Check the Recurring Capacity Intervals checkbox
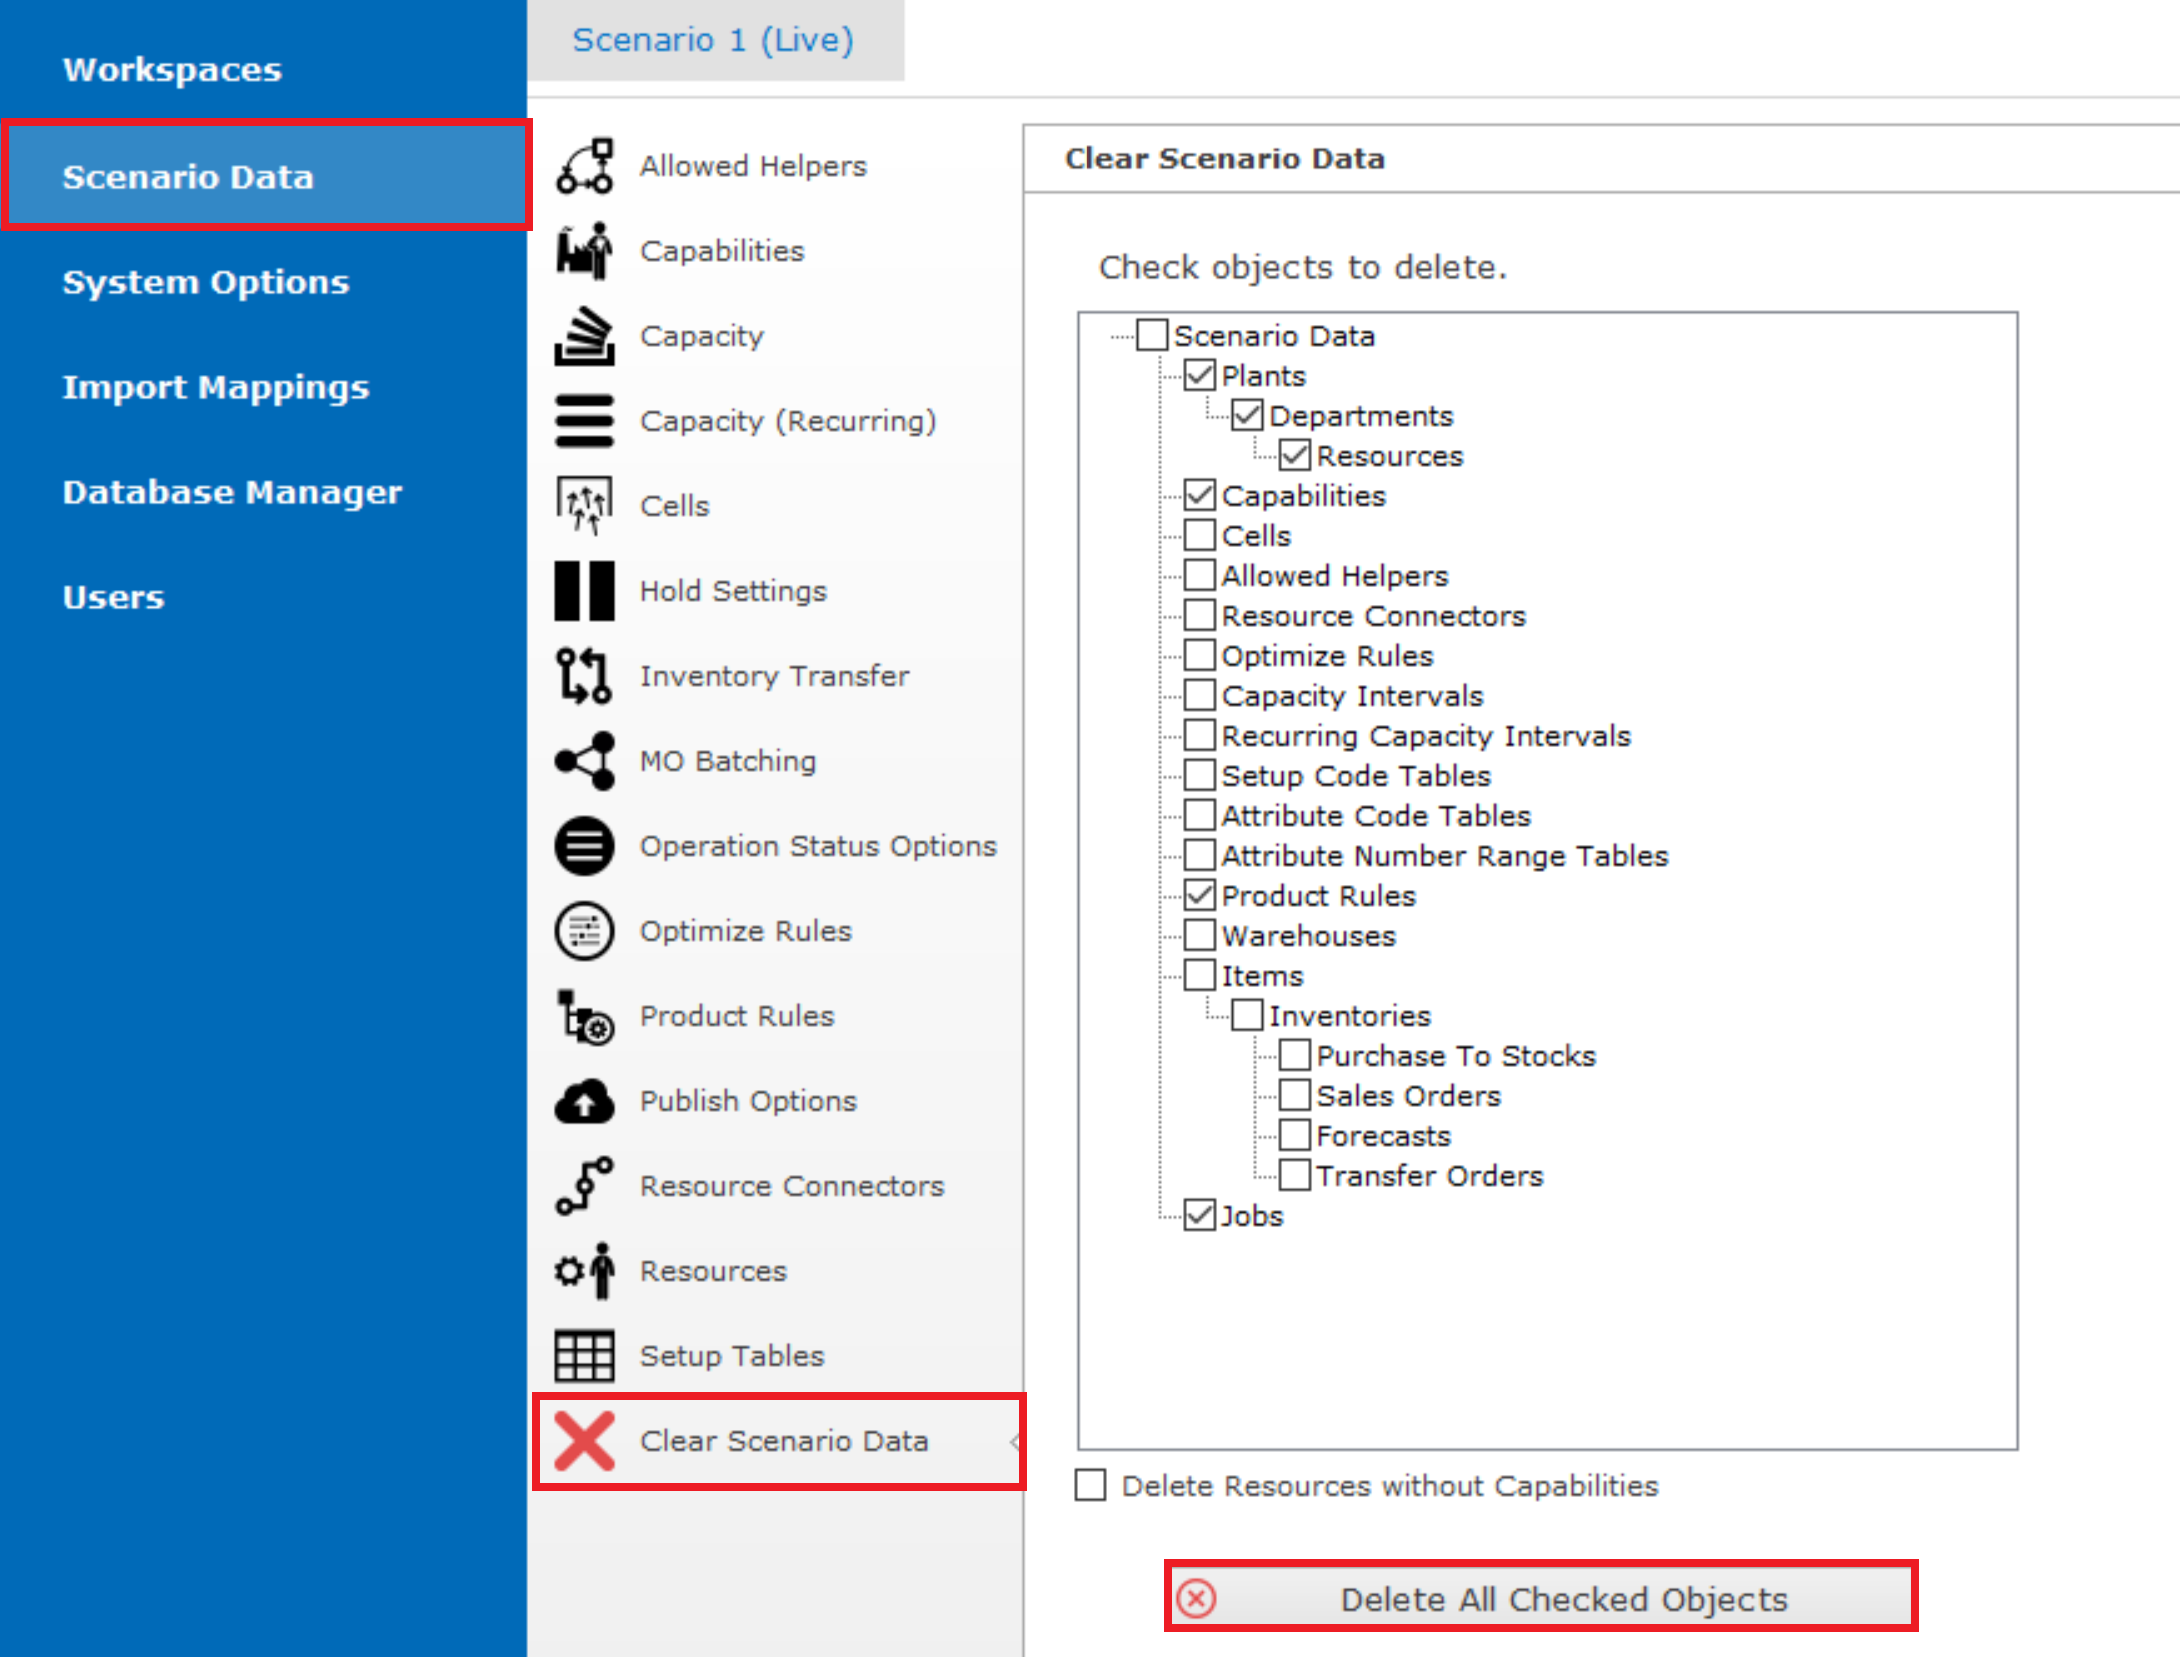The height and width of the screenshot is (1657, 2180). (x=1200, y=735)
